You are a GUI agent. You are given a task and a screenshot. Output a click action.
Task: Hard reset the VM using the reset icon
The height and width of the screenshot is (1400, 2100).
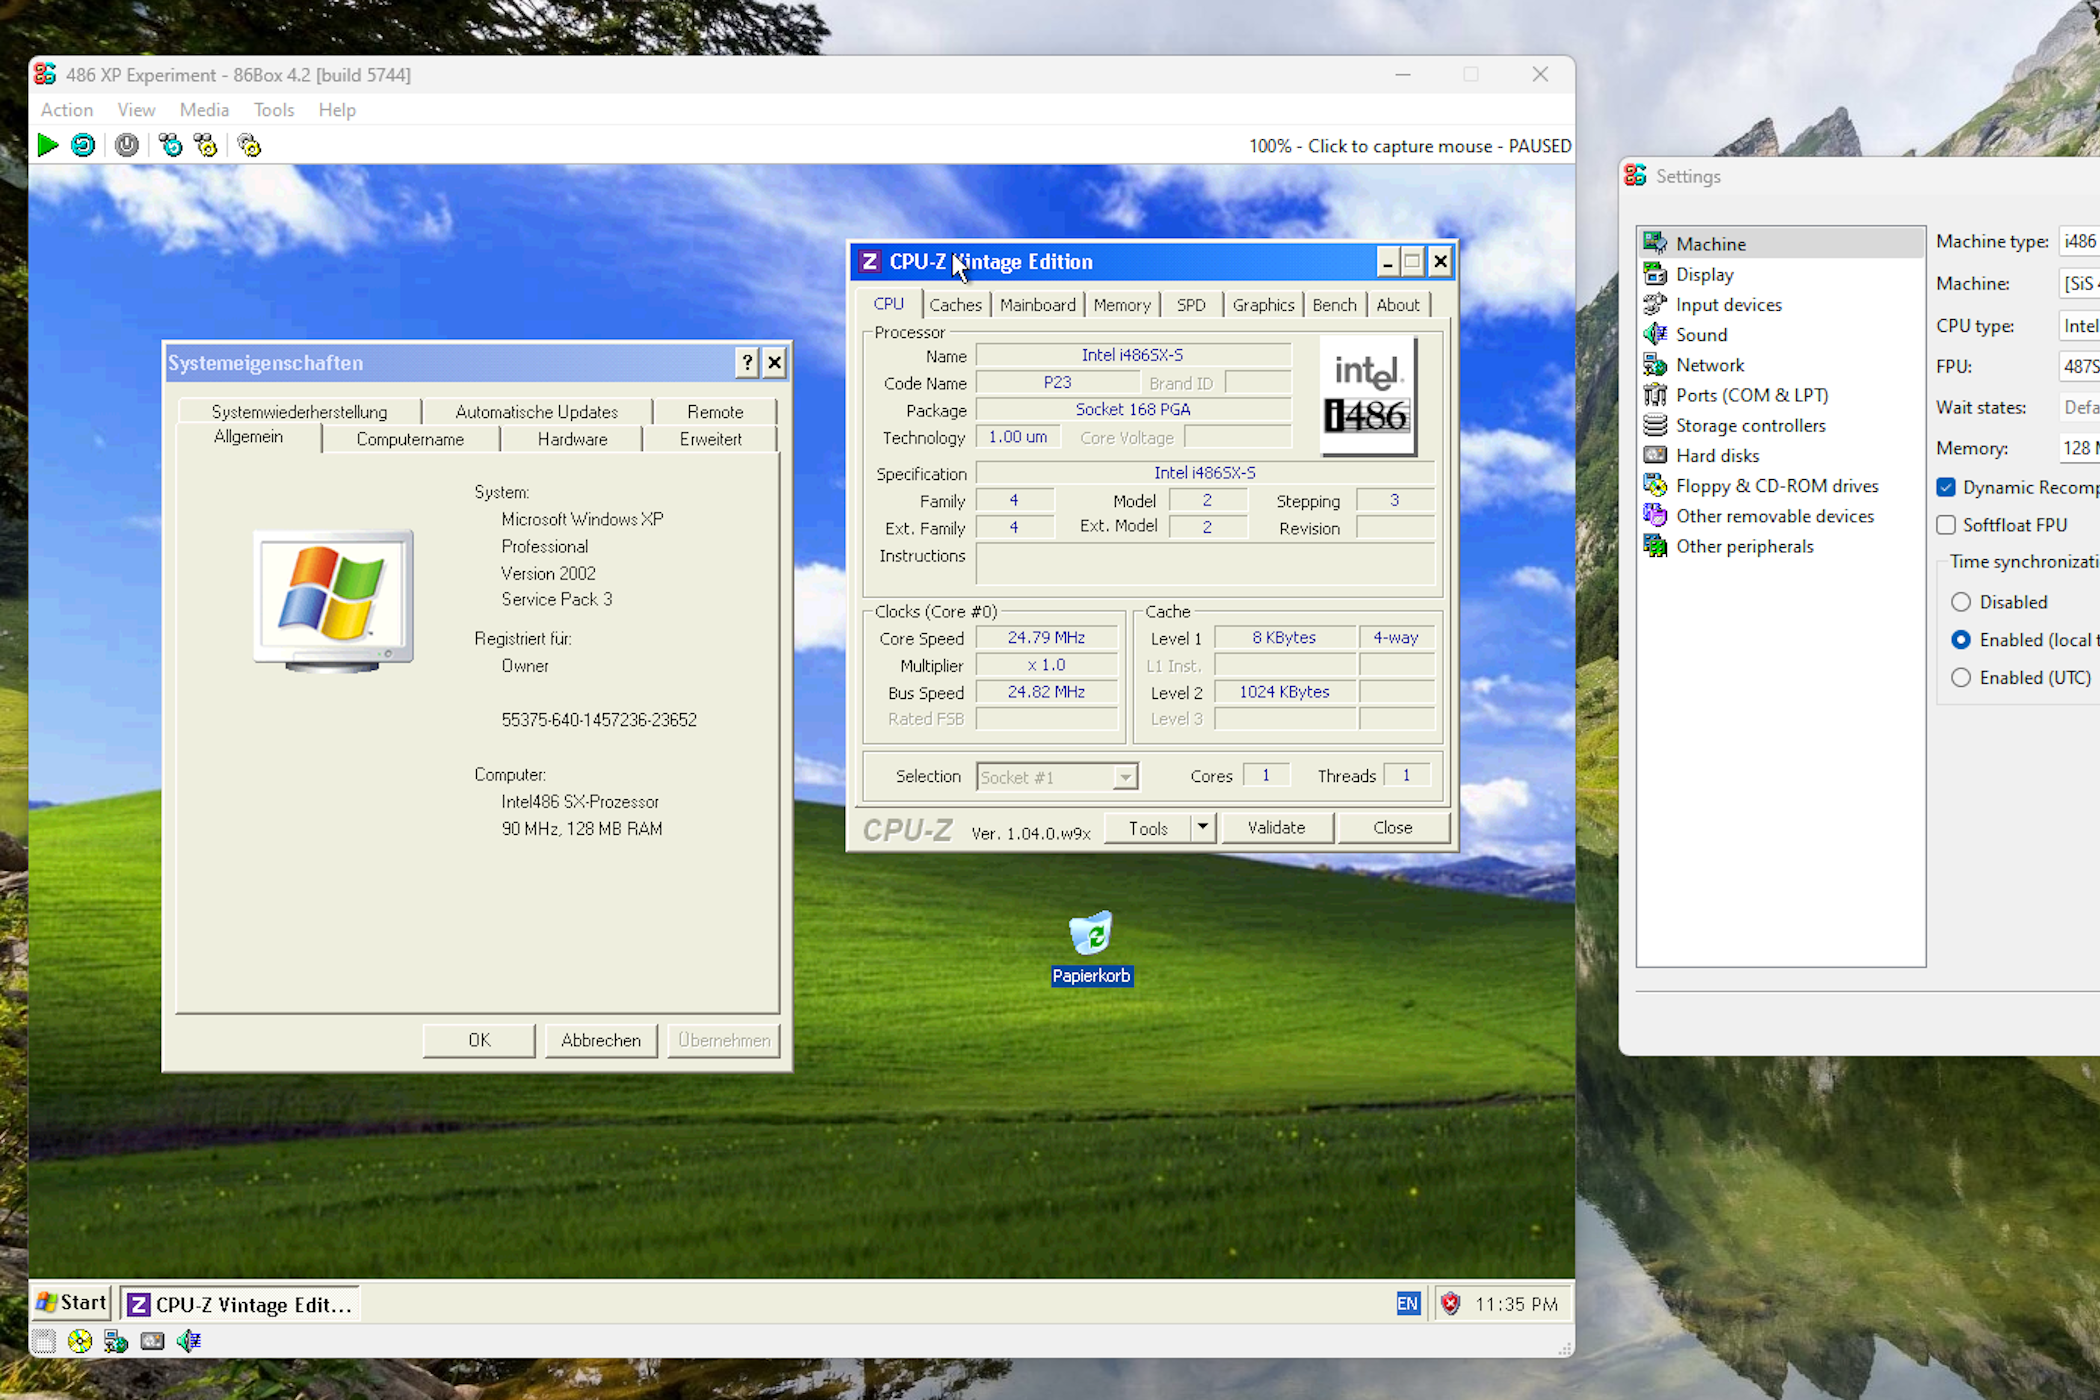[82, 145]
